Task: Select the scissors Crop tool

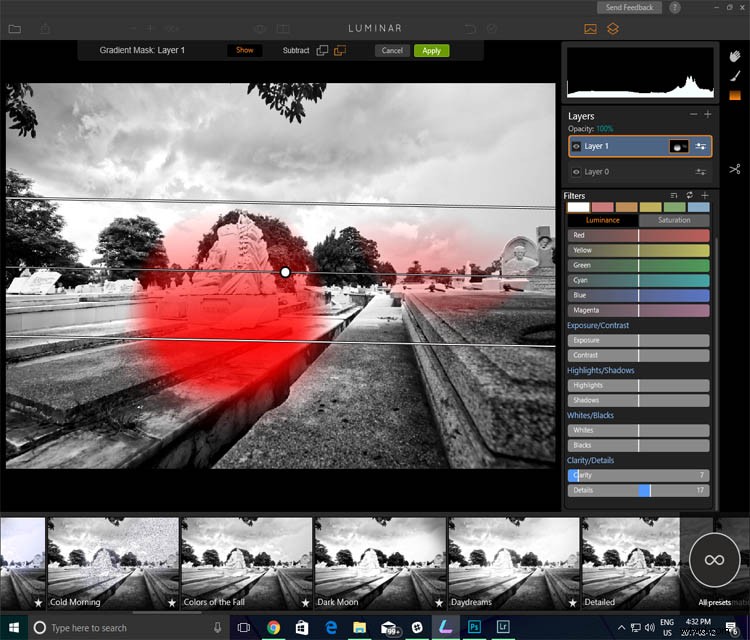Action: (x=735, y=169)
